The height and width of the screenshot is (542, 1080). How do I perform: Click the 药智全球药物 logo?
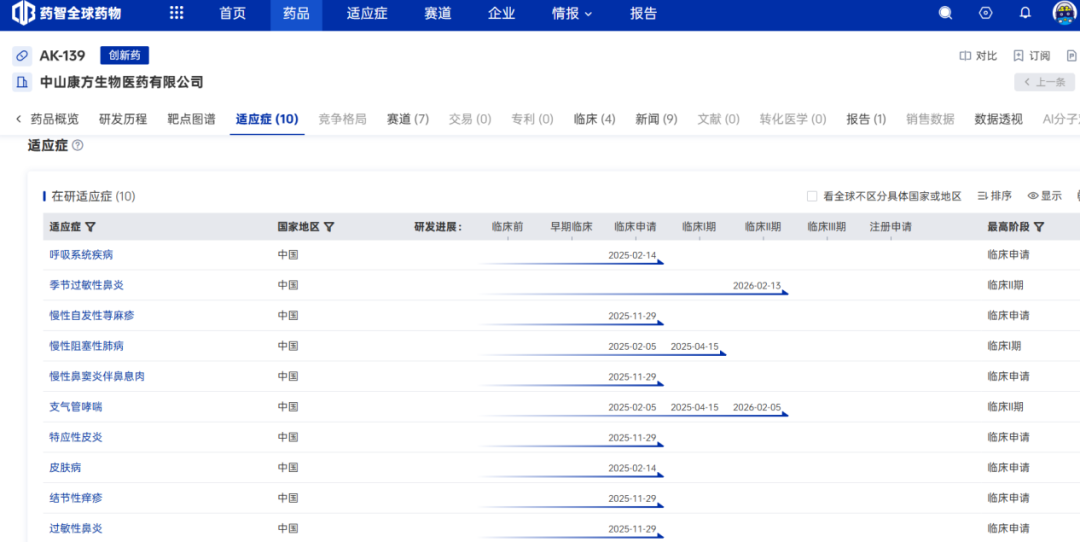coord(67,13)
